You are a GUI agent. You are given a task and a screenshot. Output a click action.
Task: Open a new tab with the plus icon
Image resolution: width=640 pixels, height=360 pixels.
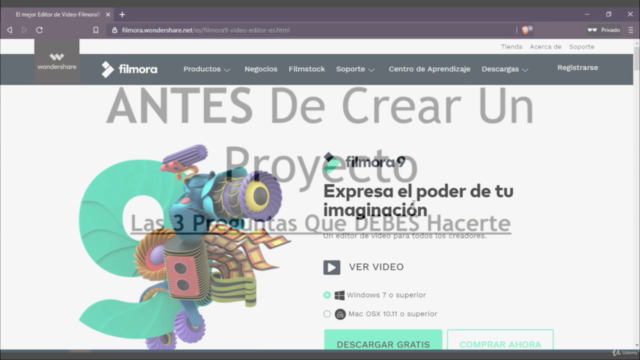tap(122, 15)
